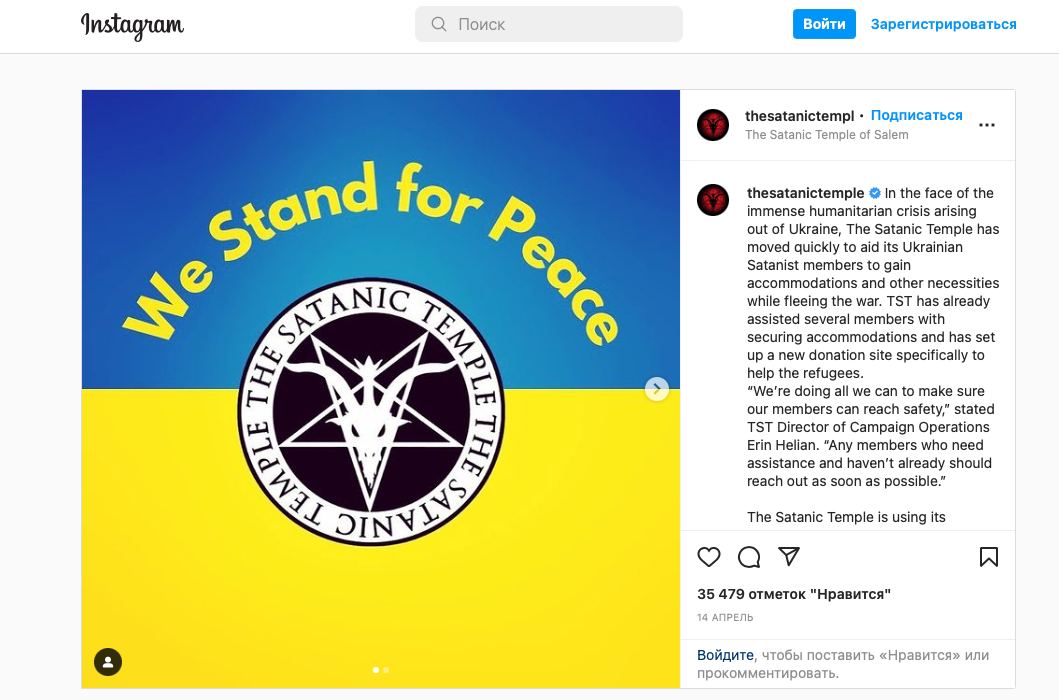Click avatar beside the caption text
The height and width of the screenshot is (700, 1059).
[x=713, y=200]
